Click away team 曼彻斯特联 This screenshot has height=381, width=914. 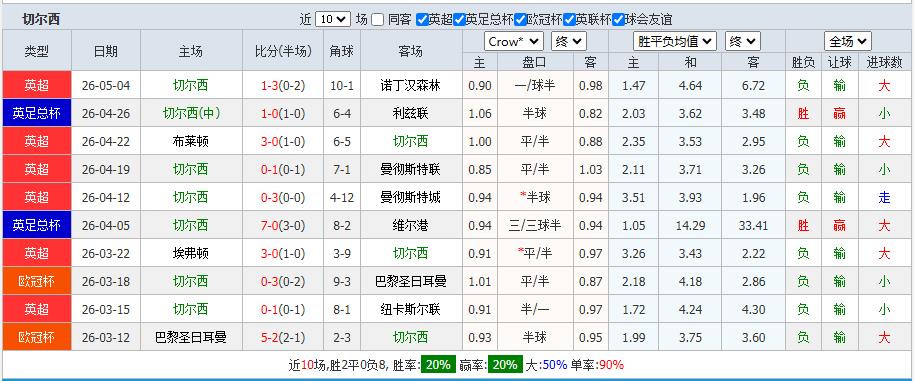click(411, 170)
